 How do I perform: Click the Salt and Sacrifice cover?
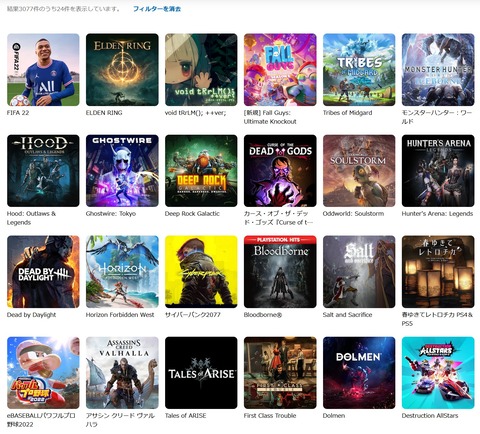click(x=359, y=272)
